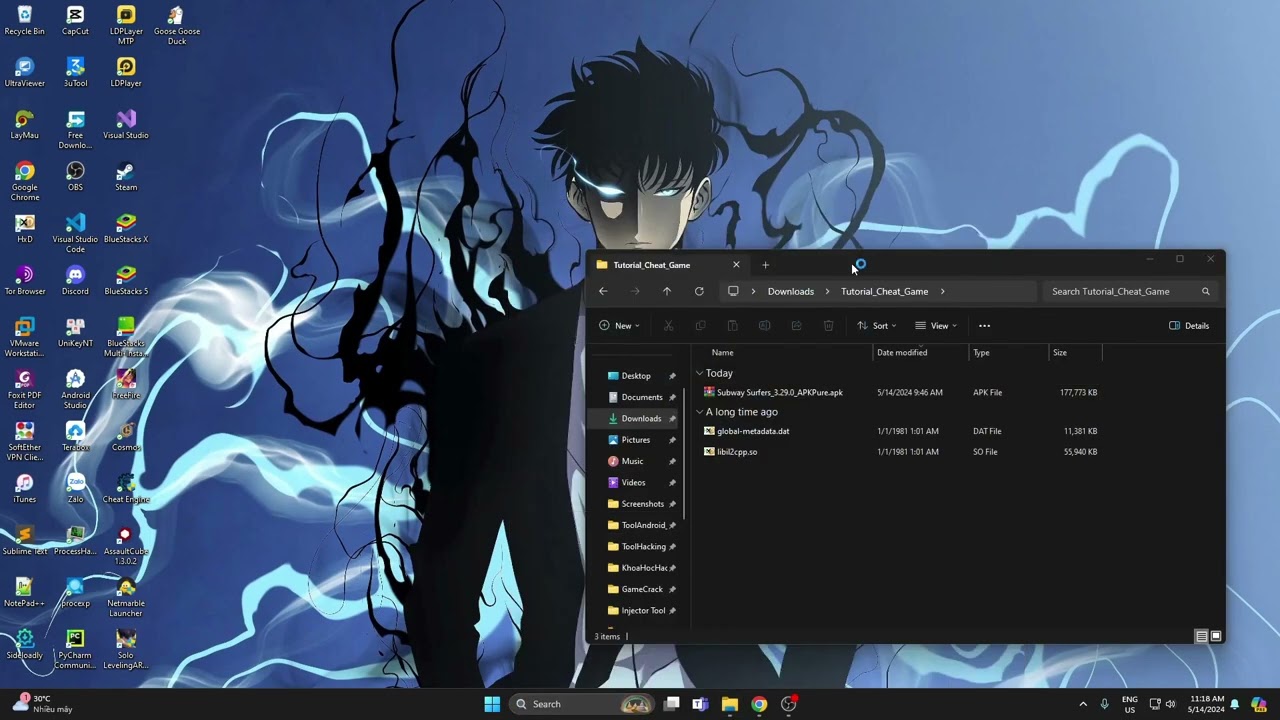This screenshot has height=720, width=1280.
Task: Close the Tutorial_Cheat_Game tab
Action: click(x=736, y=265)
